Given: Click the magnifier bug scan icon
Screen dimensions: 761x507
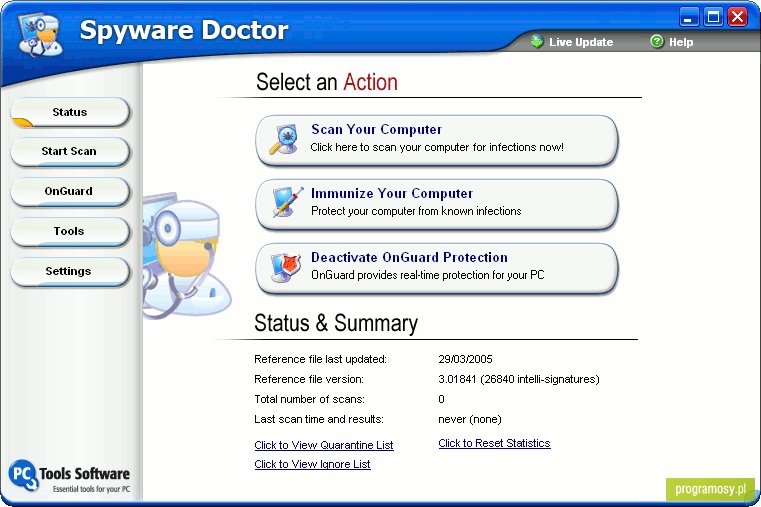Looking at the screenshot, I should (x=283, y=139).
